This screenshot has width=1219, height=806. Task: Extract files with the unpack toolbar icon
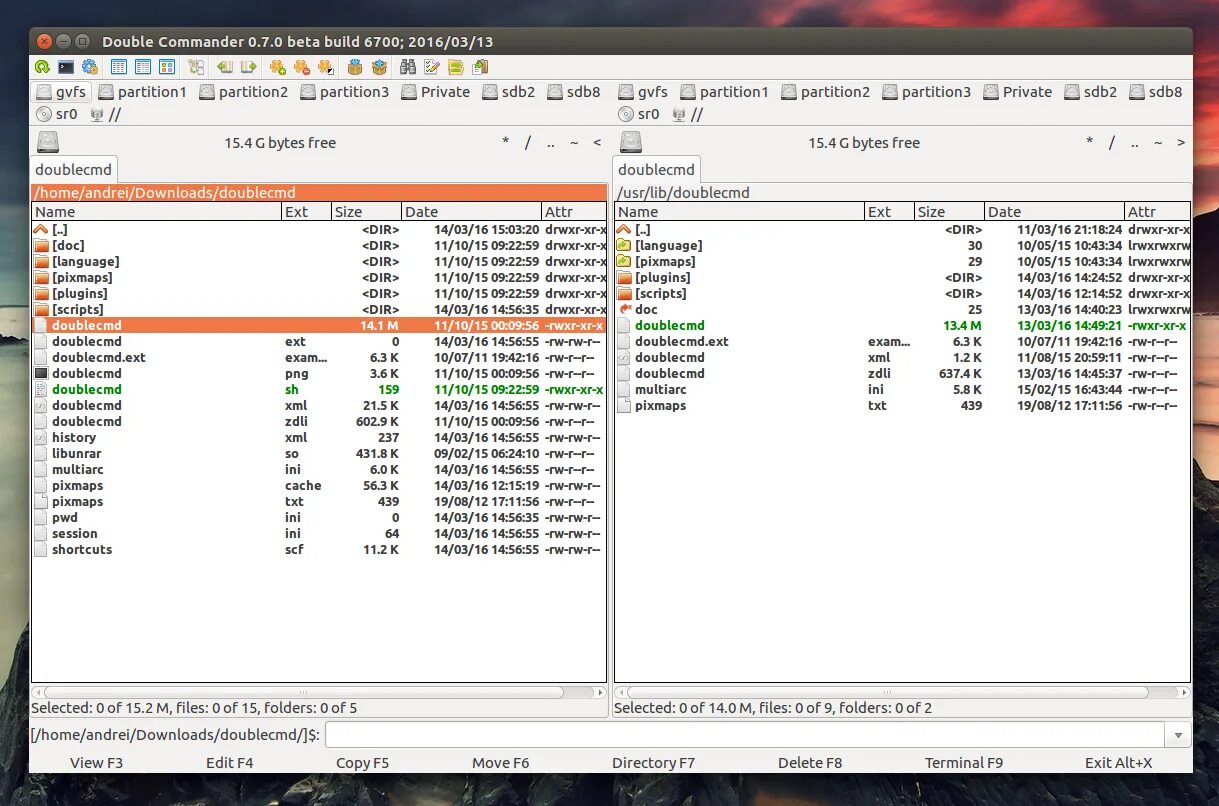click(x=380, y=67)
